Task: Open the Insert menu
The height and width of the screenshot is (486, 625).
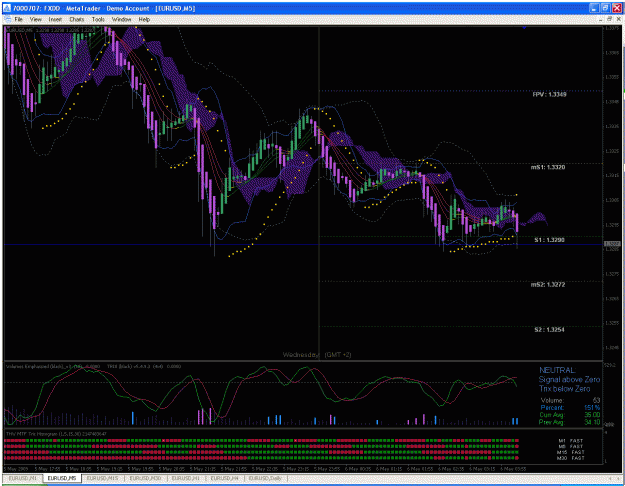Action: 55,19
